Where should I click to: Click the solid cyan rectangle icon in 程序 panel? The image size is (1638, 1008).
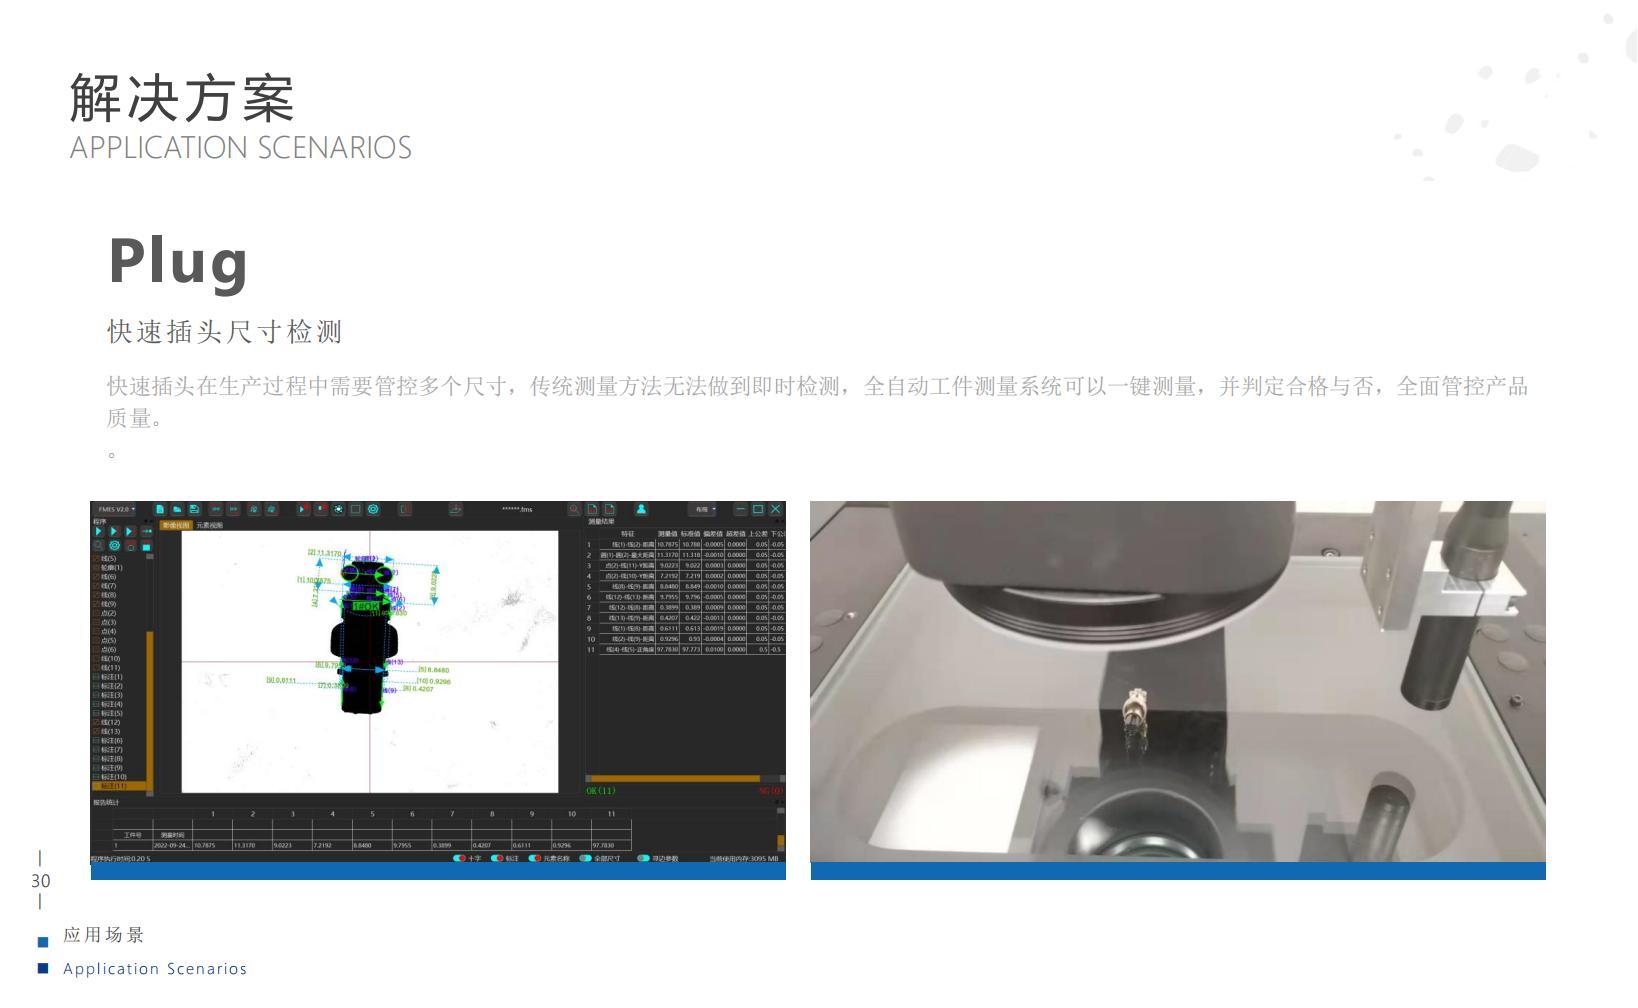[x=147, y=547]
